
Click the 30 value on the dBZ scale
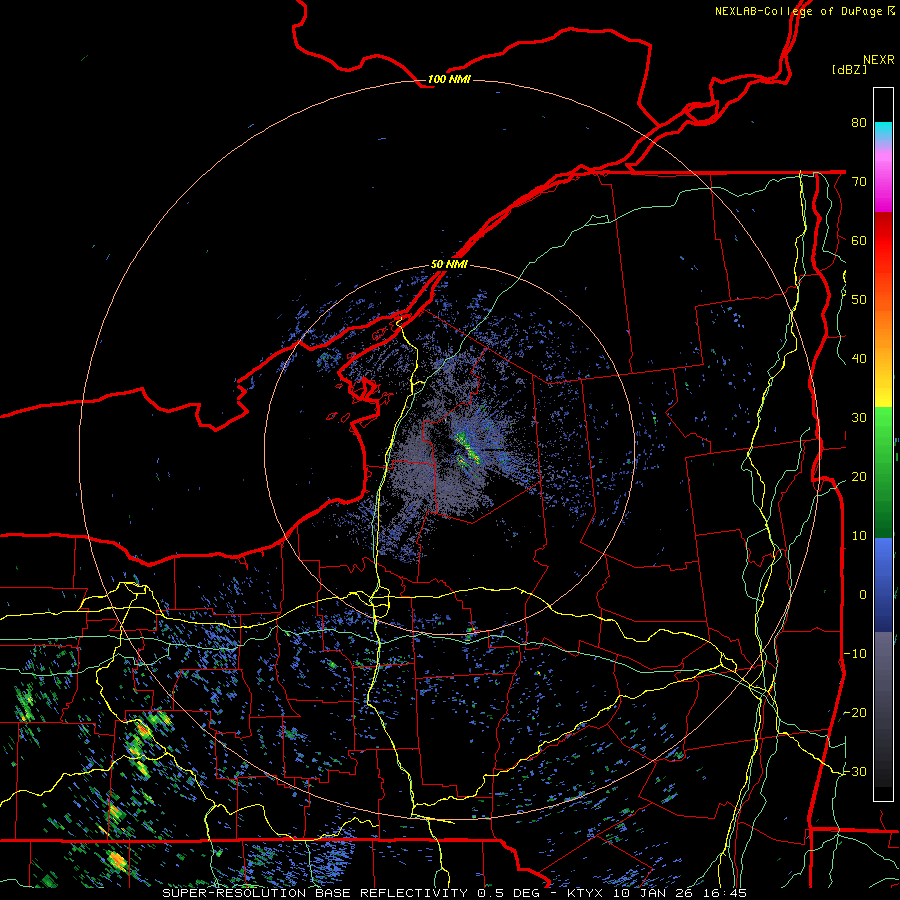859,418
